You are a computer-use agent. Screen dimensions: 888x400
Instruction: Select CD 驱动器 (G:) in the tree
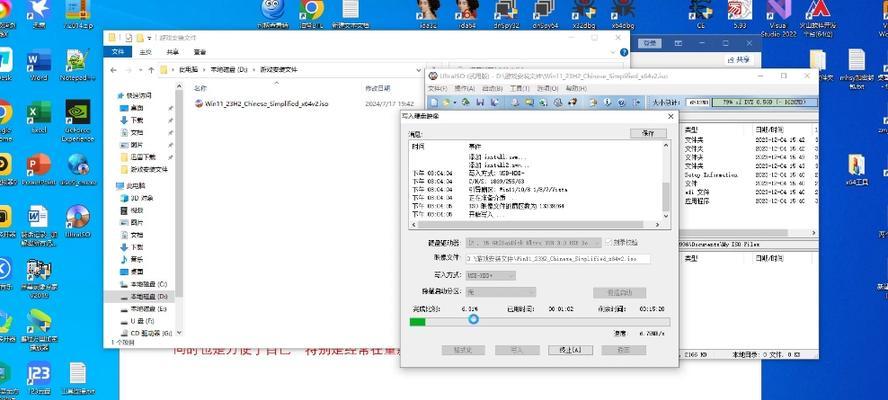coord(146,334)
